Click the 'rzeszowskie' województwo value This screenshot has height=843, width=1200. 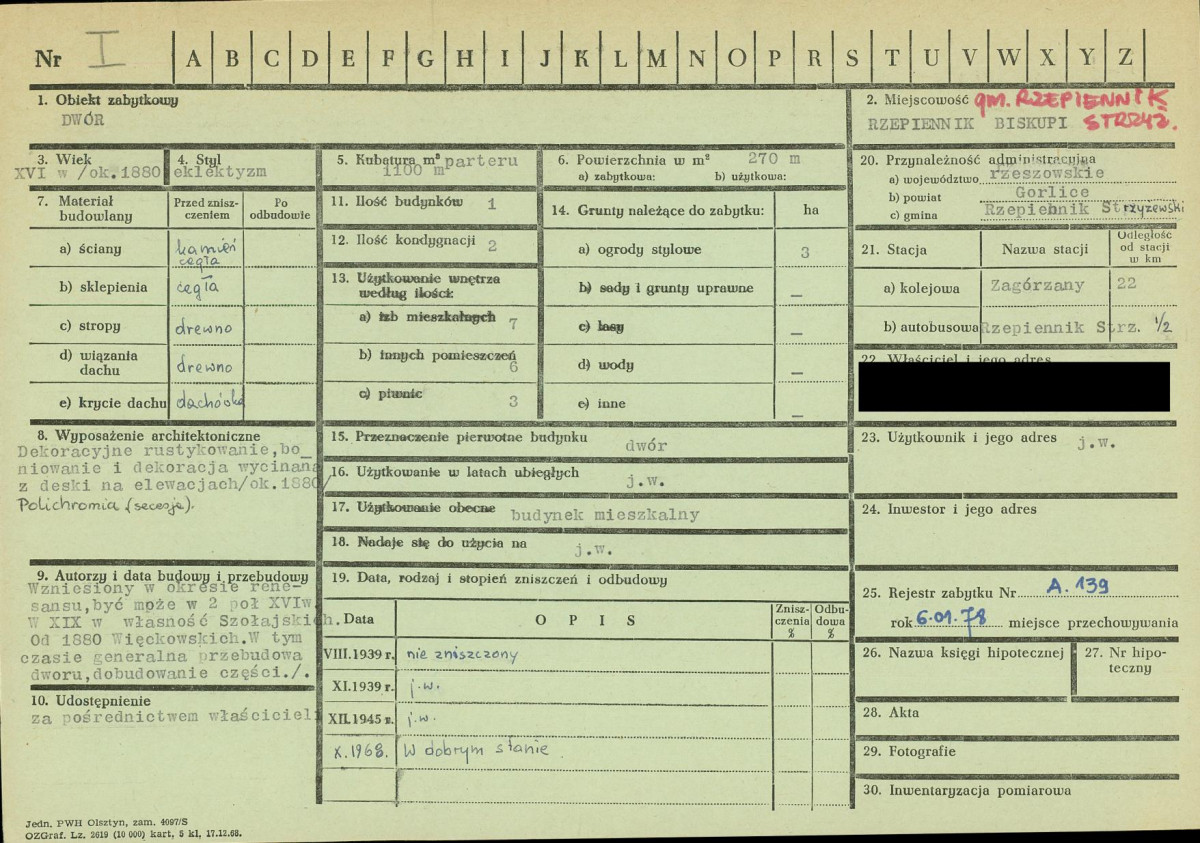(1046, 173)
